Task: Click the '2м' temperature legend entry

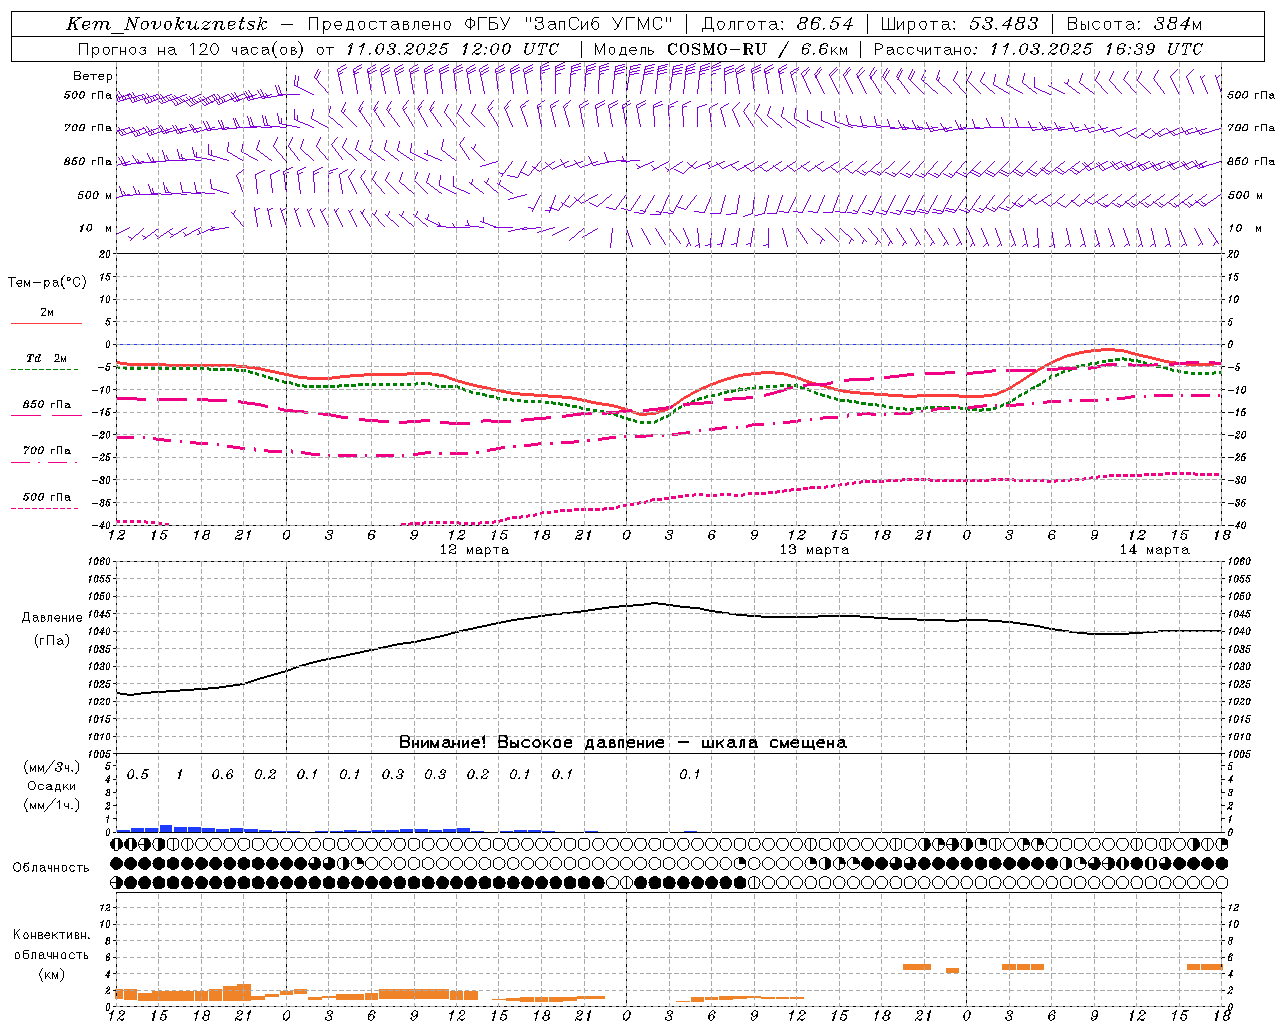Action: [x=47, y=312]
